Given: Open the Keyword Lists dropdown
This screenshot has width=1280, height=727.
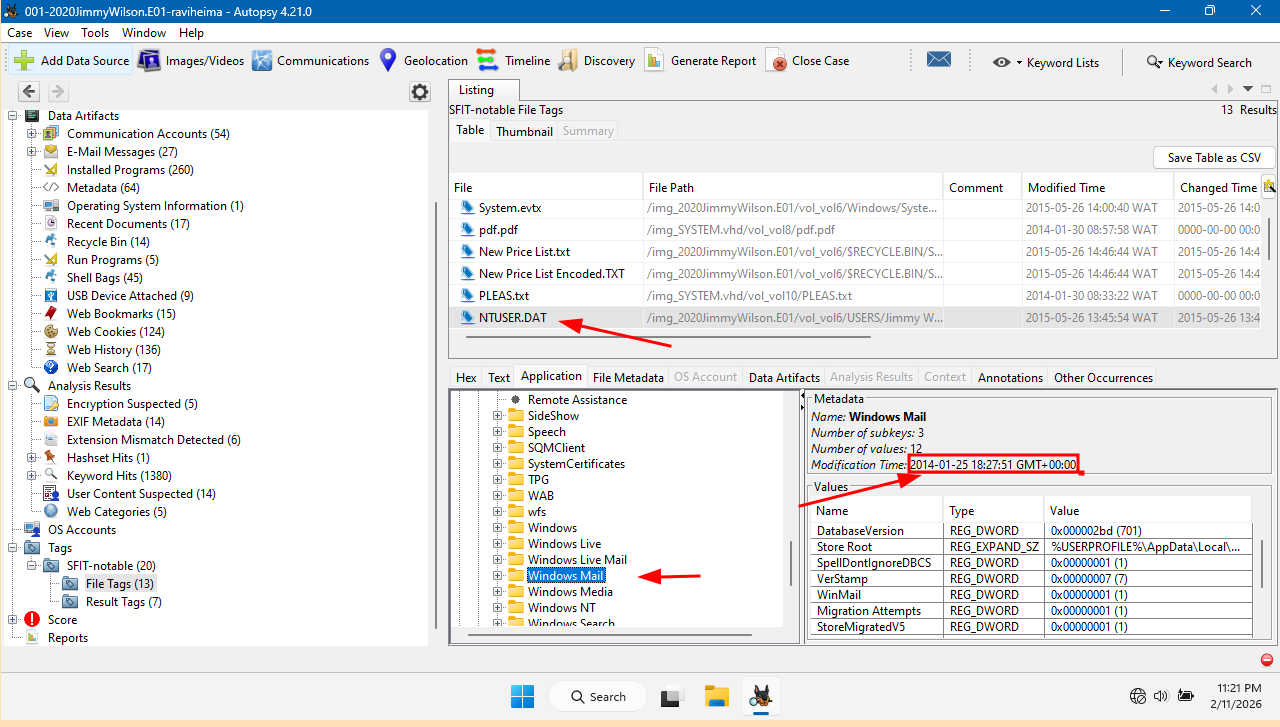Looking at the screenshot, I should 1018,62.
